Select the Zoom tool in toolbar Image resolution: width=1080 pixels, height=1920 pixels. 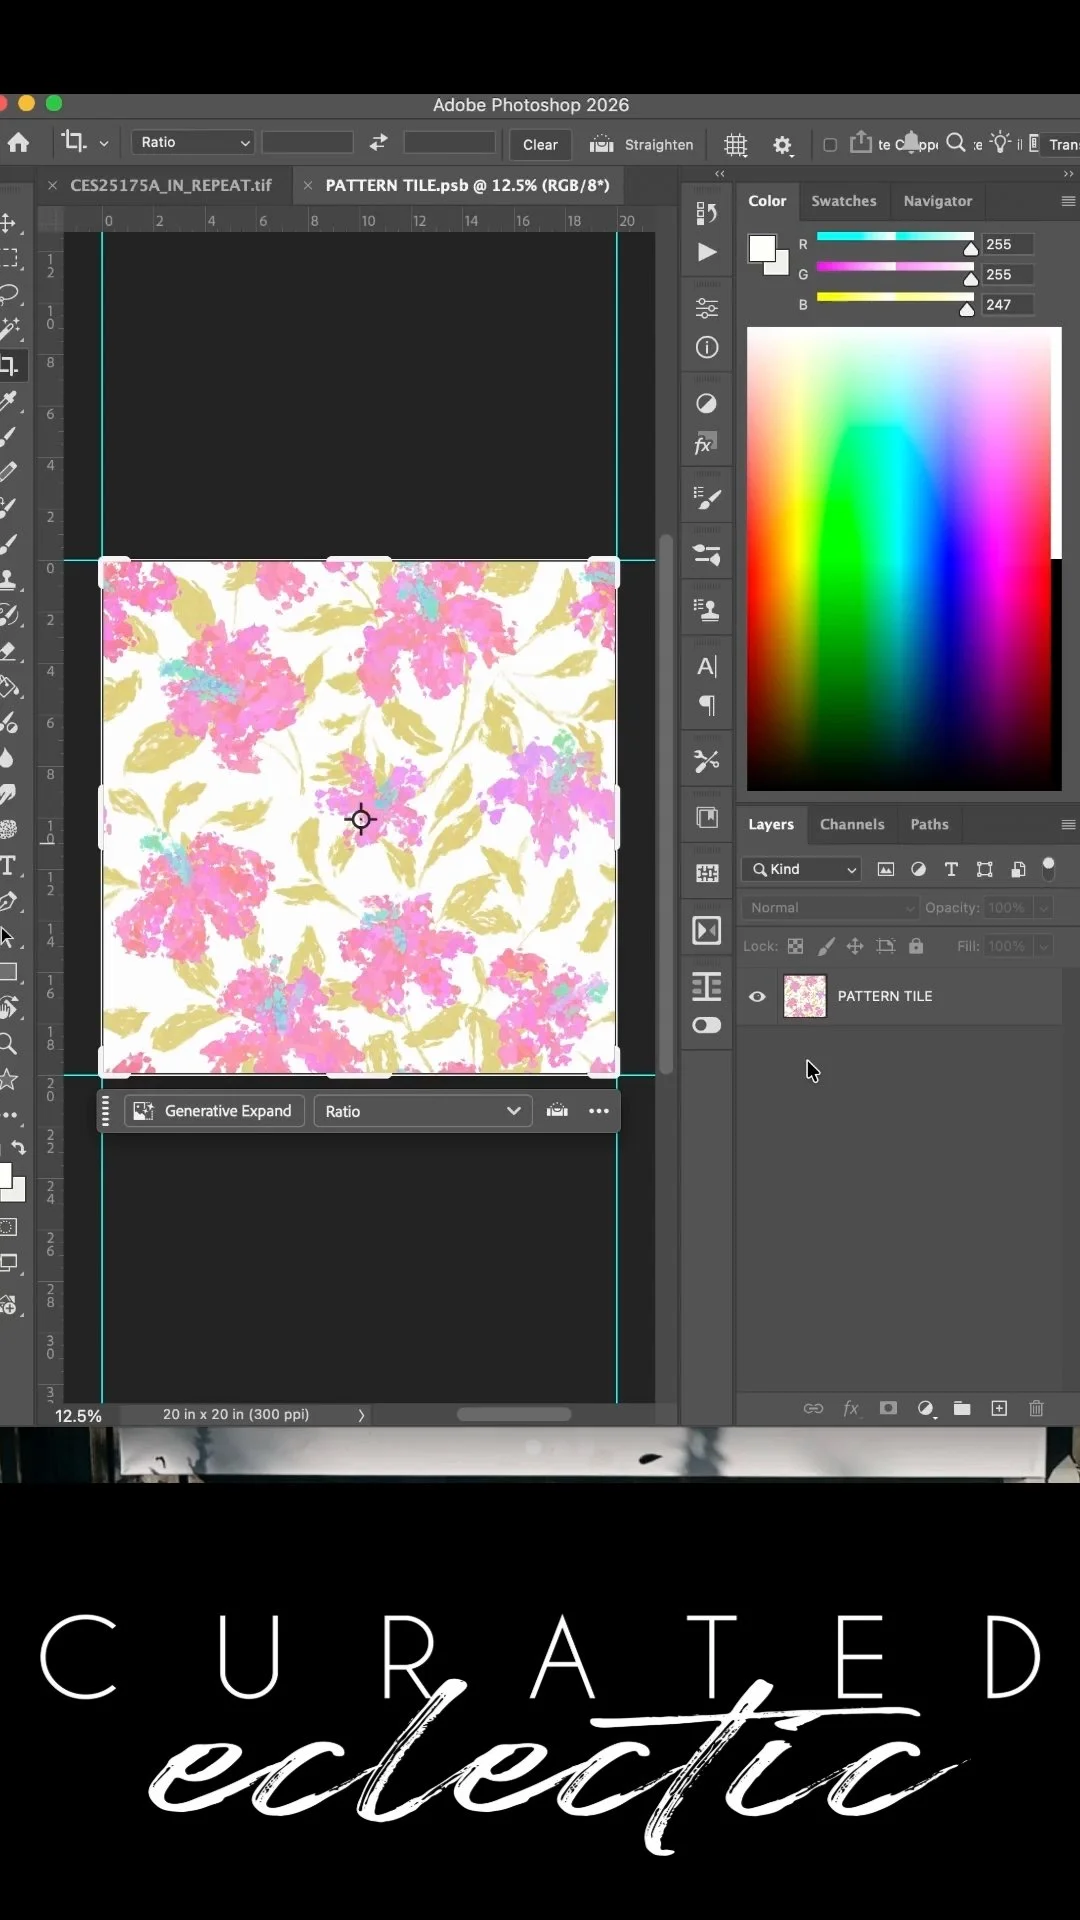tap(8, 1045)
